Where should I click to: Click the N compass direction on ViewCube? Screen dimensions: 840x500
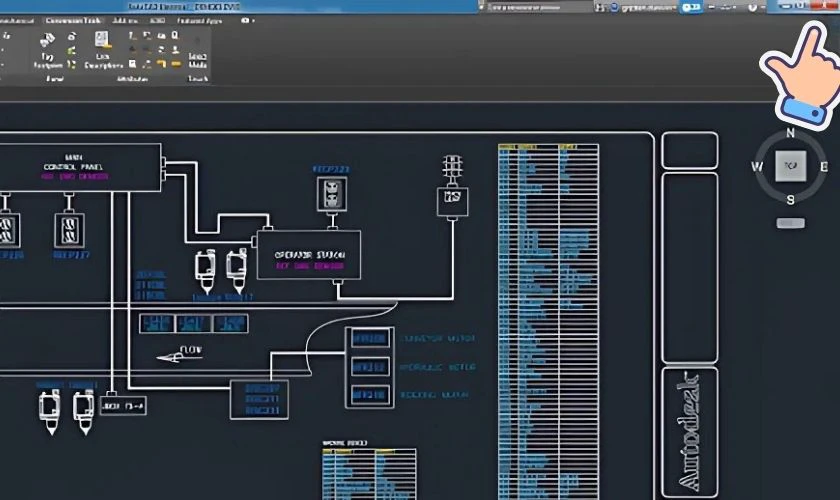click(x=790, y=133)
